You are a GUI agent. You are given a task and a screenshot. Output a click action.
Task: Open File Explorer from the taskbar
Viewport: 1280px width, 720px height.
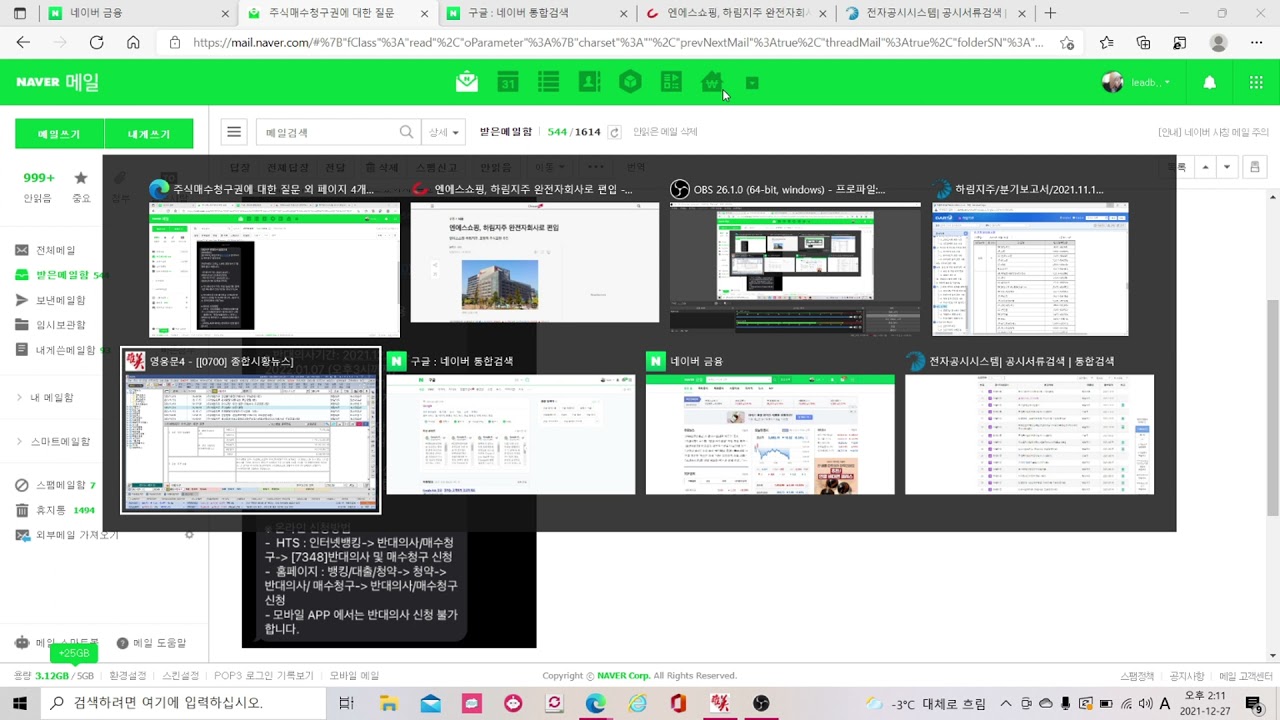click(x=389, y=703)
